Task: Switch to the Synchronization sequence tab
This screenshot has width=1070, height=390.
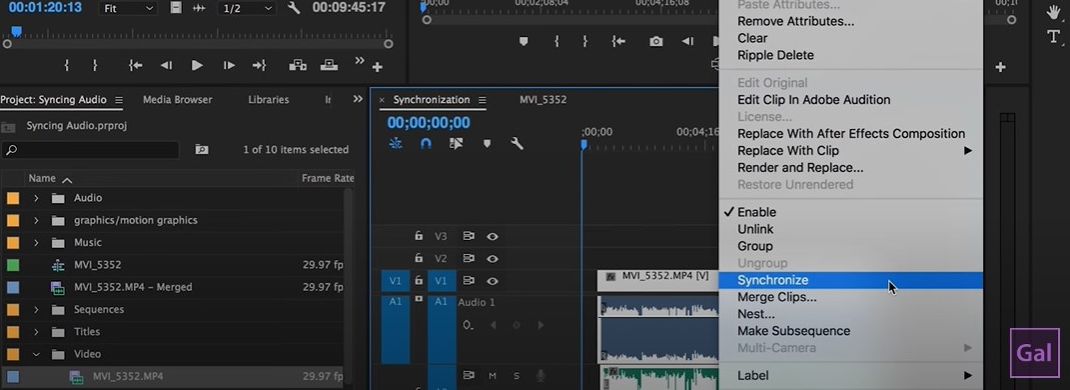Action: click(x=431, y=100)
